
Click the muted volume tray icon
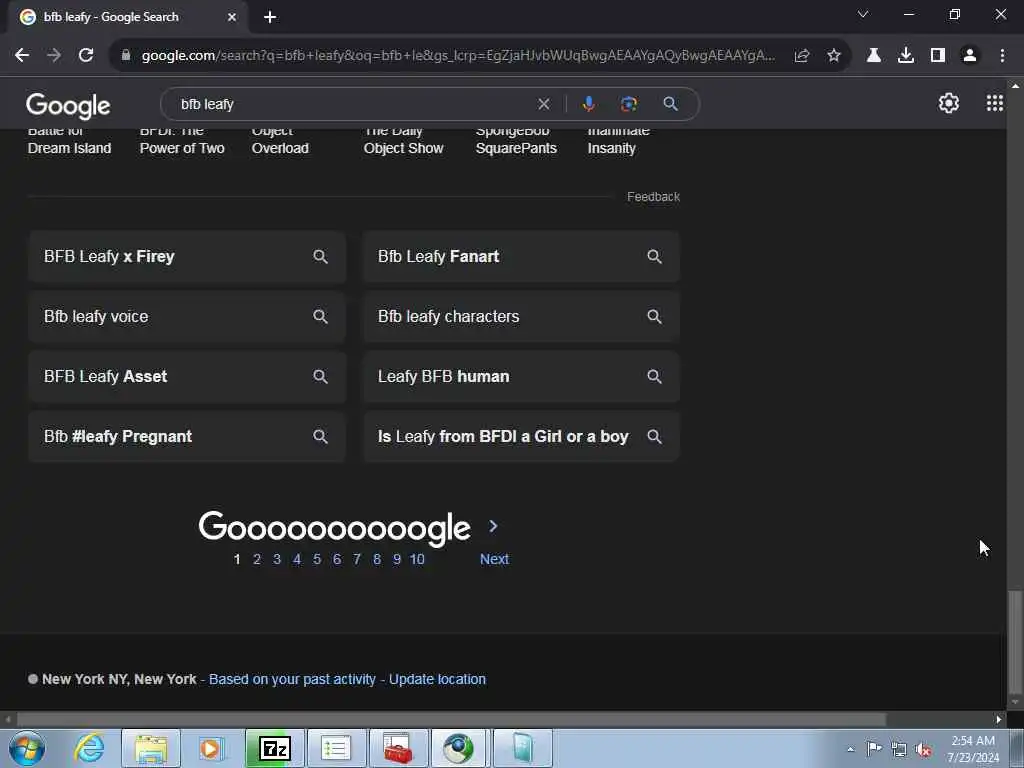click(923, 749)
